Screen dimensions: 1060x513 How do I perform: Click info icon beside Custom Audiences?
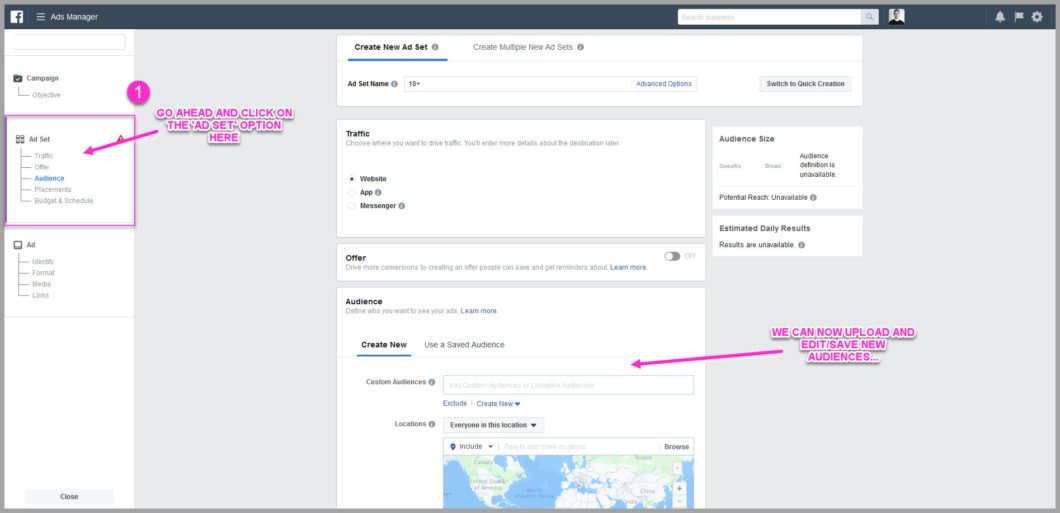(431, 382)
